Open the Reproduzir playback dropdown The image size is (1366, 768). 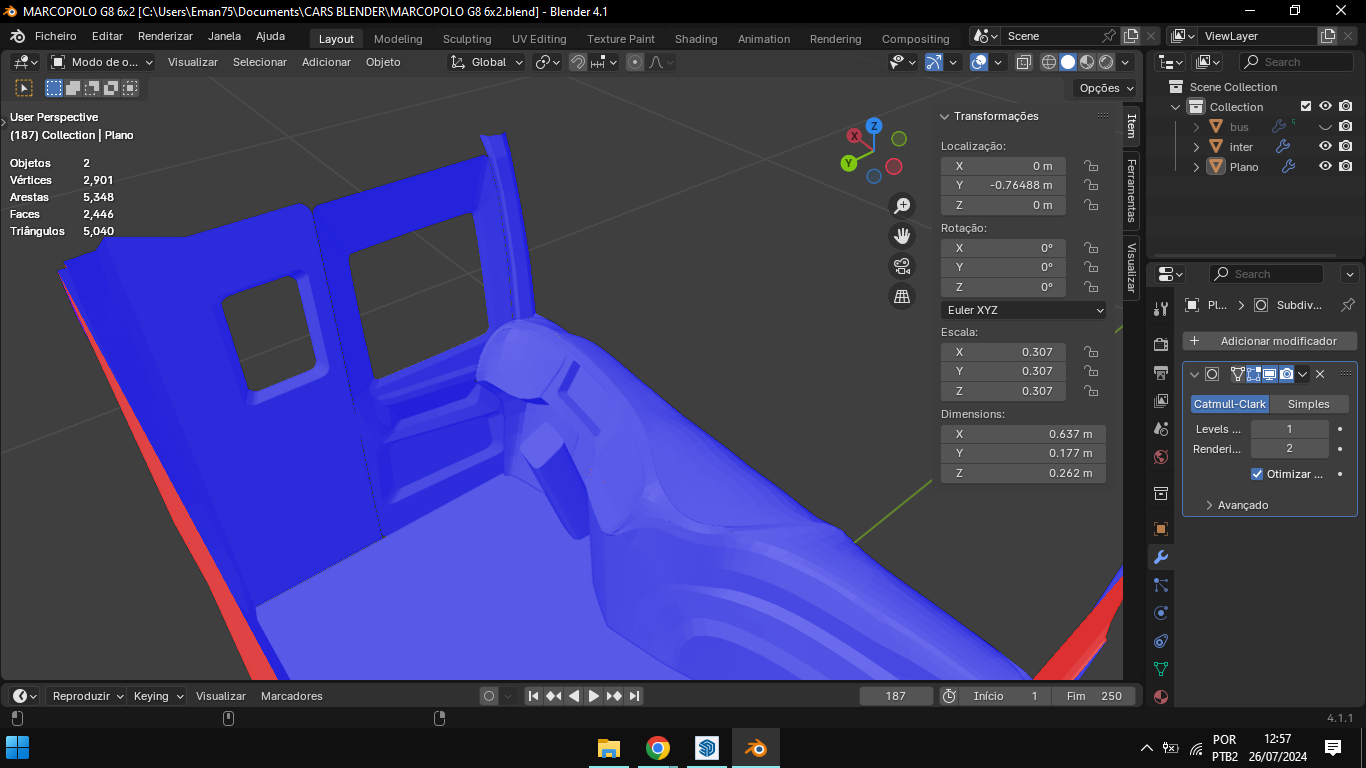pyautogui.click(x=87, y=696)
